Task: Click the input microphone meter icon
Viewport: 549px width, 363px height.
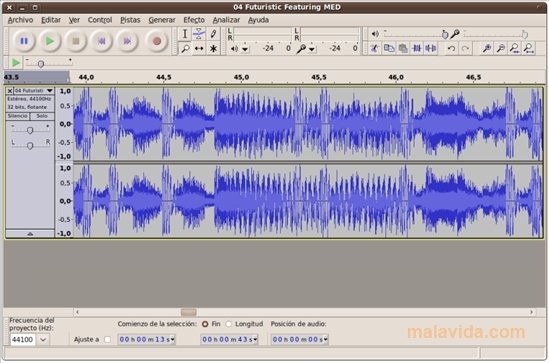Action: 301,49
